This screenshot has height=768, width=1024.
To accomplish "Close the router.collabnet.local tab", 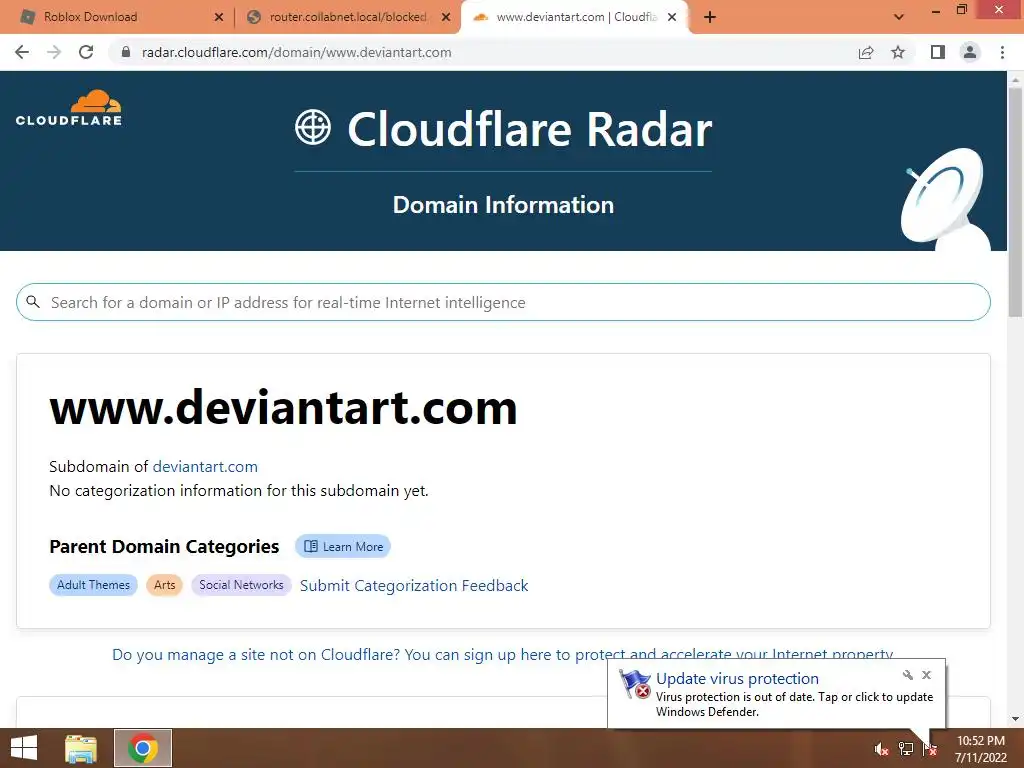I will click(445, 17).
